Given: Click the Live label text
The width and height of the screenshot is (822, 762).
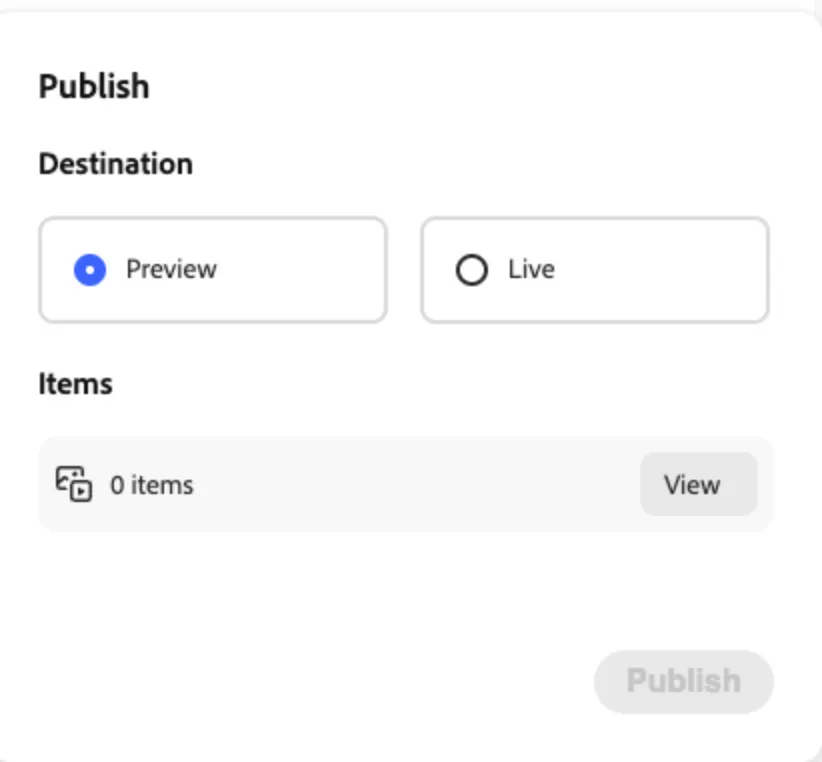Looking at the screenshot, I should pos(531,269).
